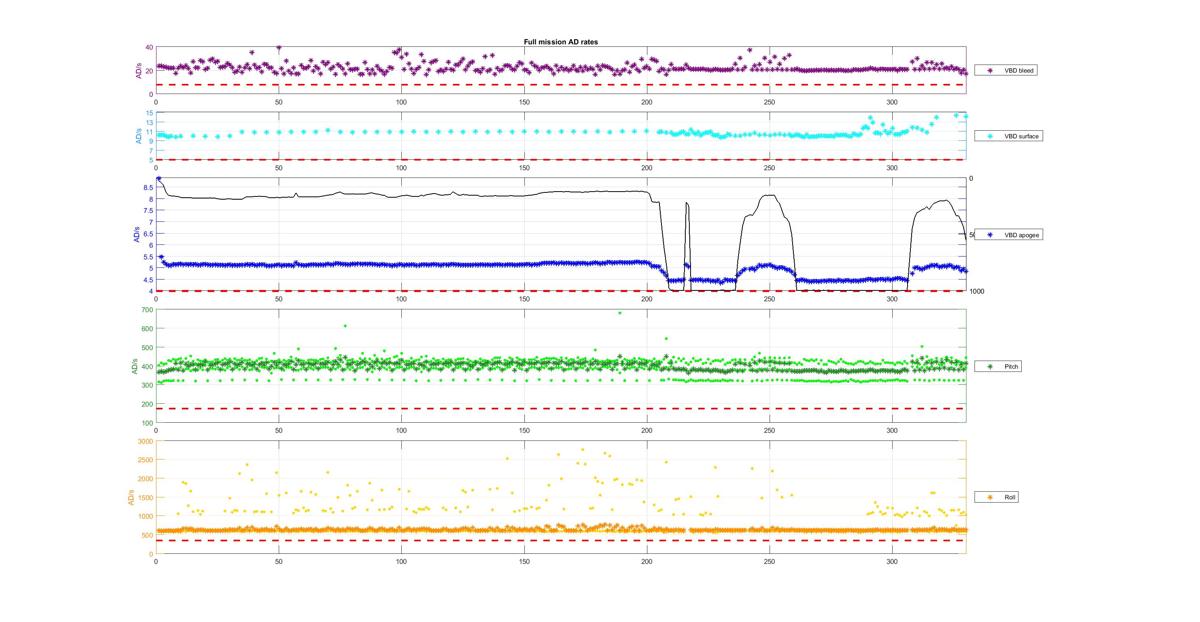
Task: Click y-axis tick 8.5 on VBD apogee plot
Action: 148,188
